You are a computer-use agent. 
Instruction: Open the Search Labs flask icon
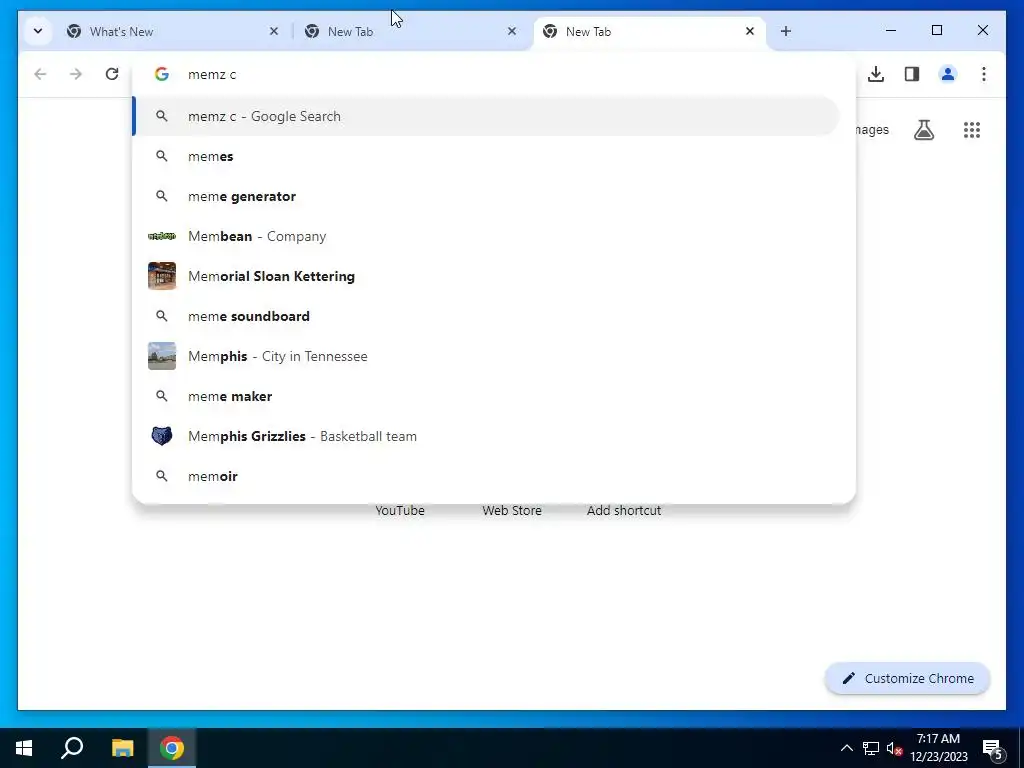pyautogui.click(x=923, y=130)
